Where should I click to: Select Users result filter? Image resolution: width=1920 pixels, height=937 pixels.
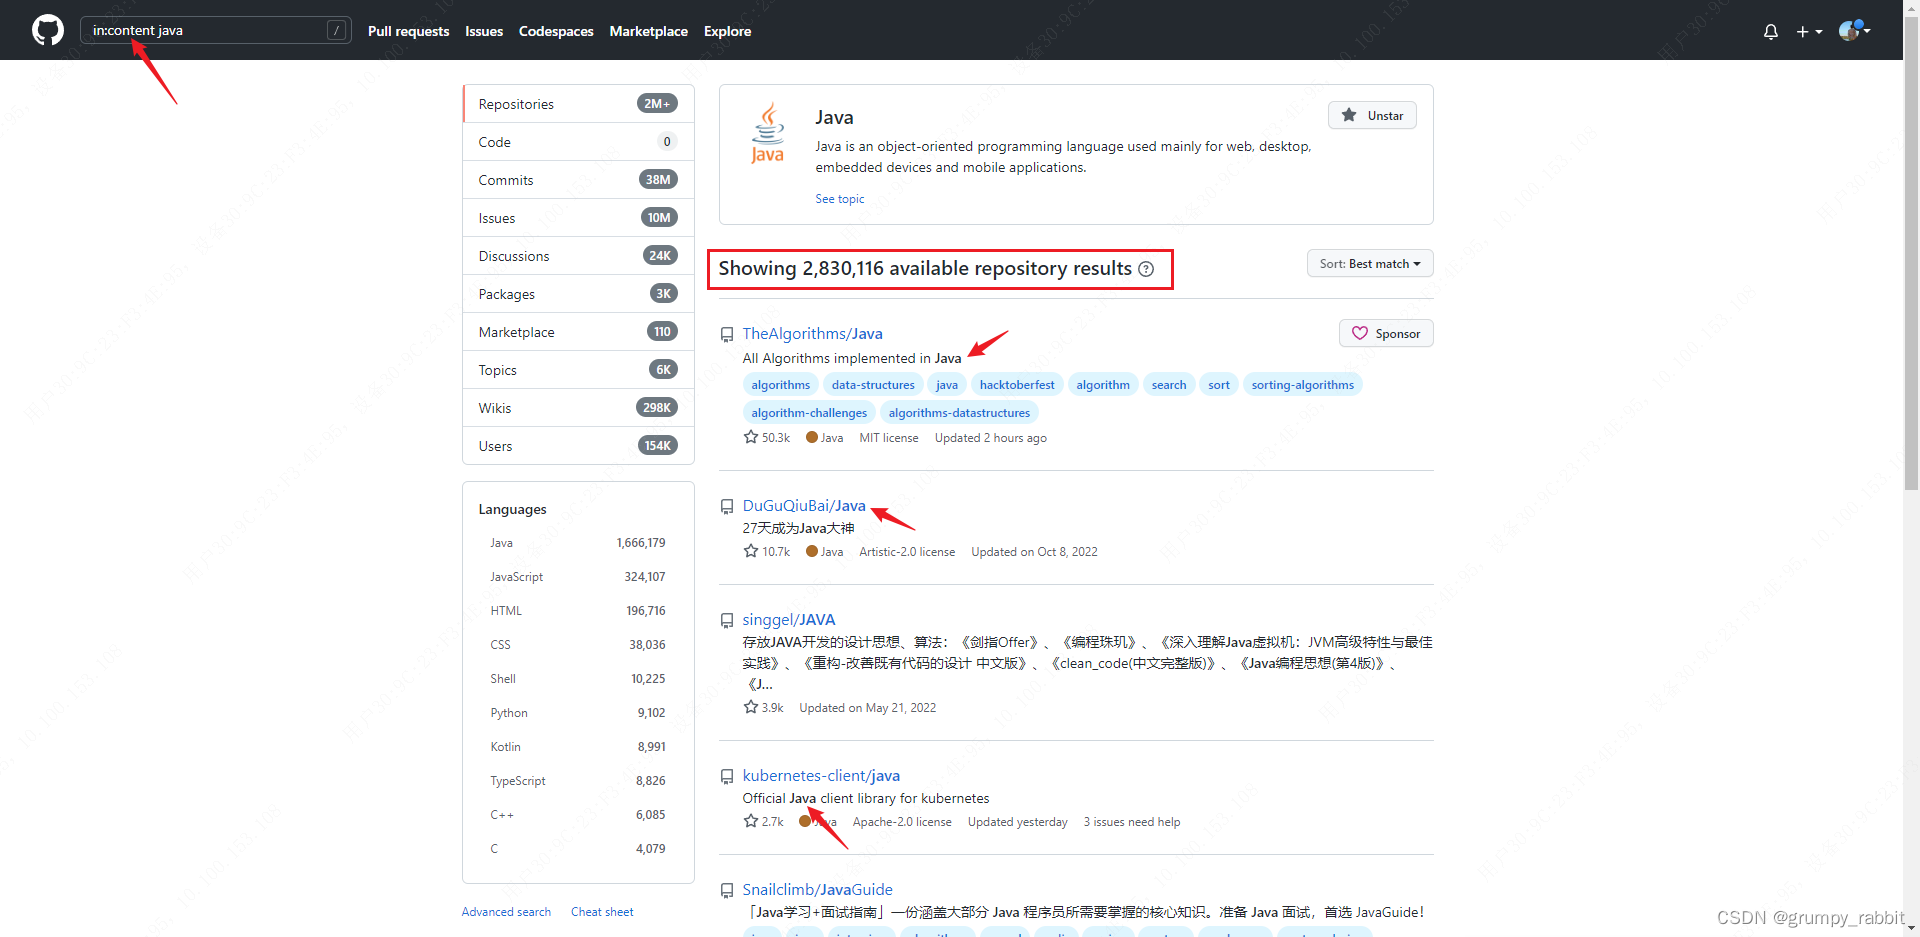[x=578, y=446]
